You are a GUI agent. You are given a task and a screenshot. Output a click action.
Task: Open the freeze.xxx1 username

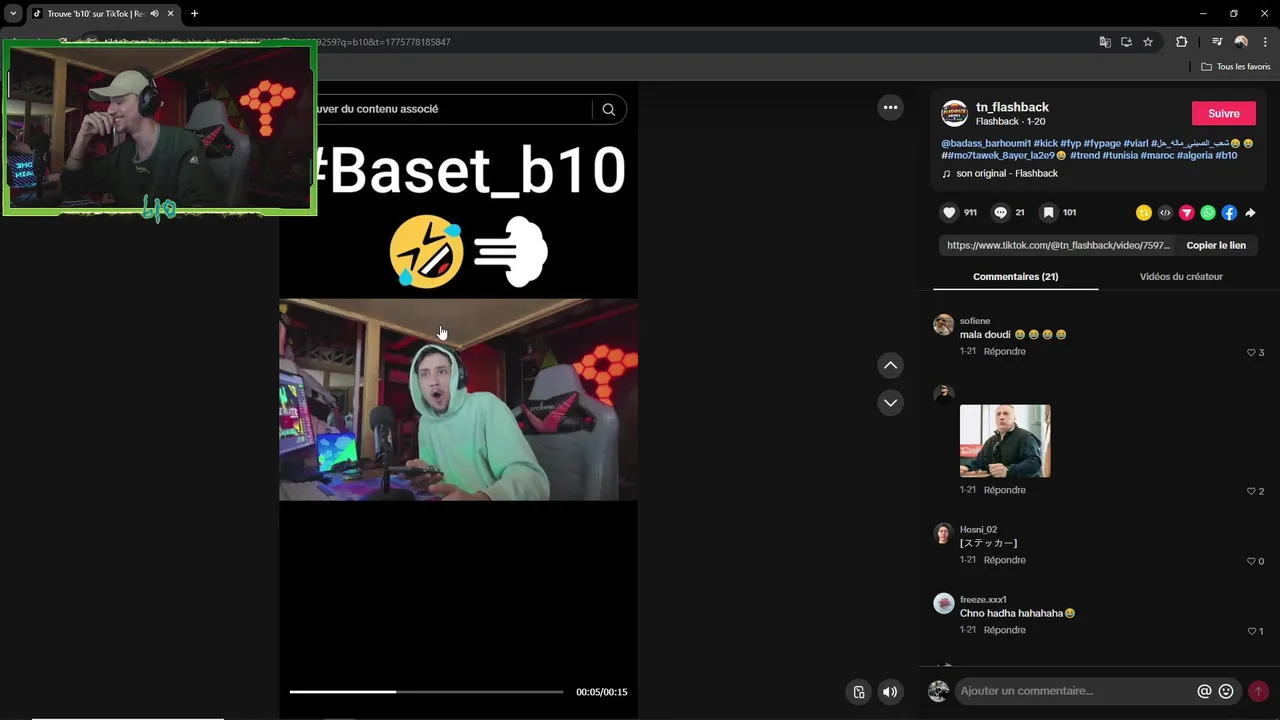coord(983,599)
